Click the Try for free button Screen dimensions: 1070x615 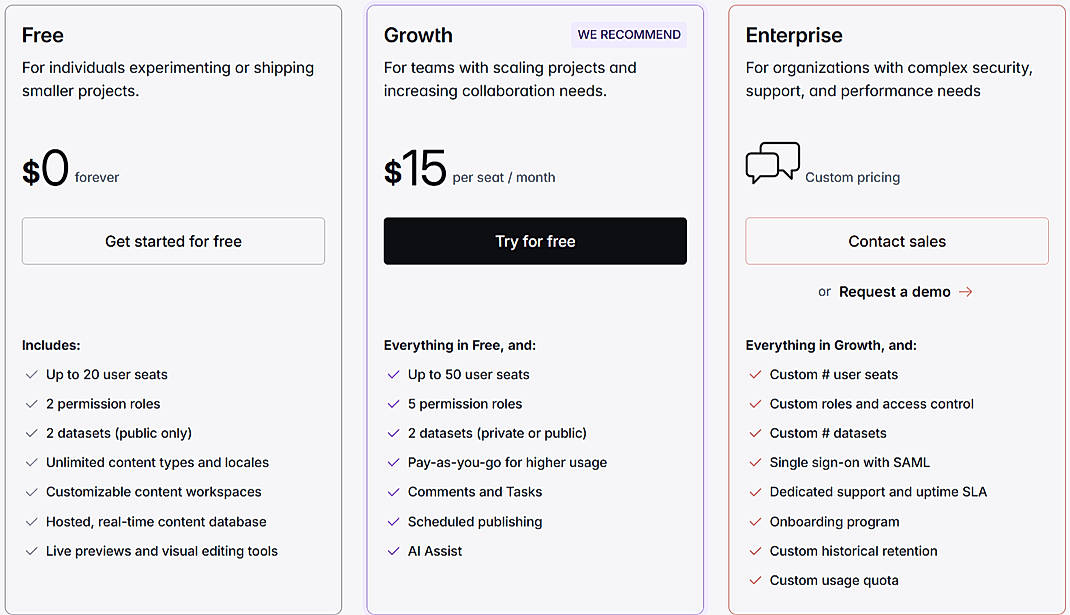pyautogui.click(x=534, y=241)
